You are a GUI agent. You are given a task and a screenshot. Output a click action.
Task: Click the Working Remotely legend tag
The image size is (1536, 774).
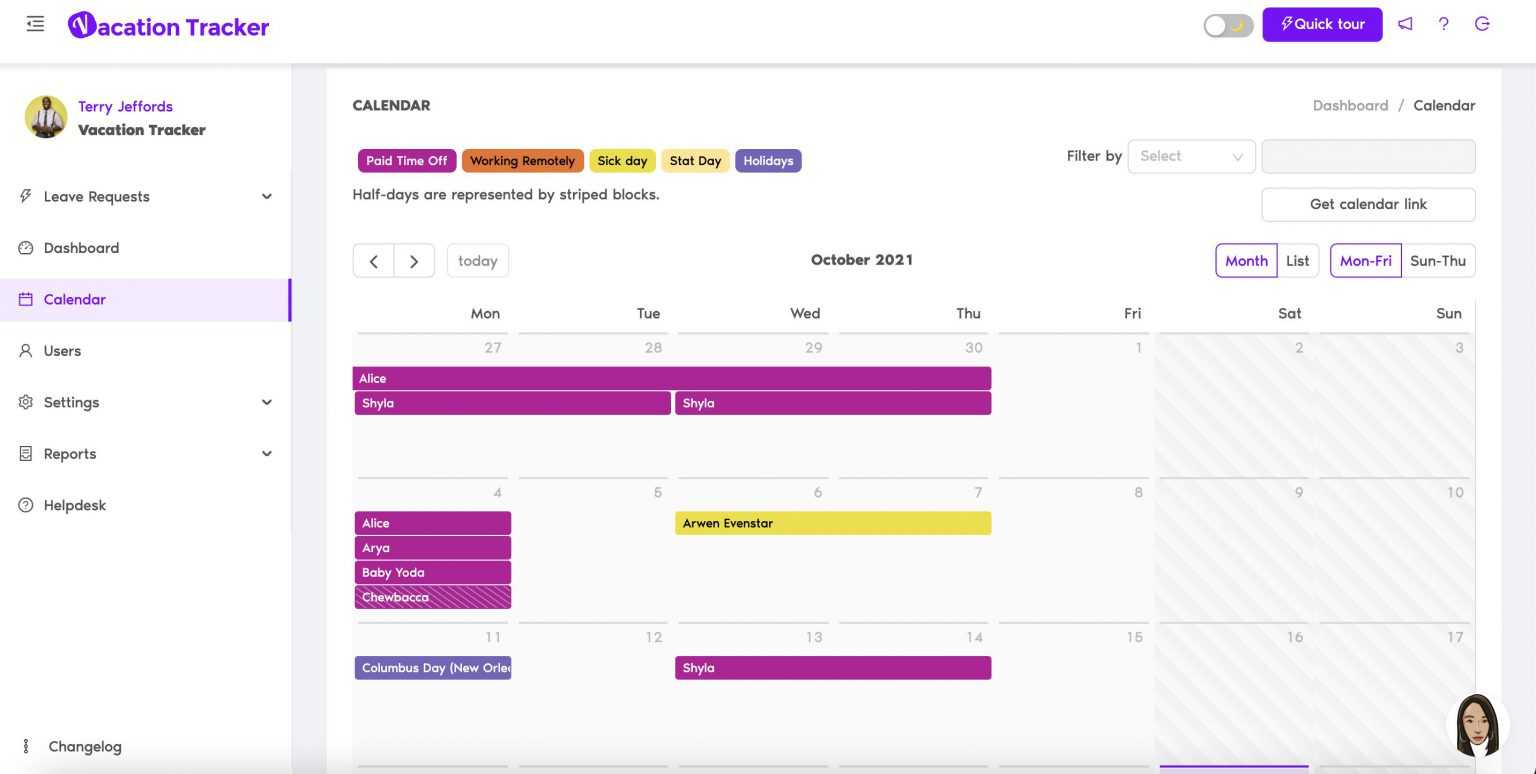[523, 161]
